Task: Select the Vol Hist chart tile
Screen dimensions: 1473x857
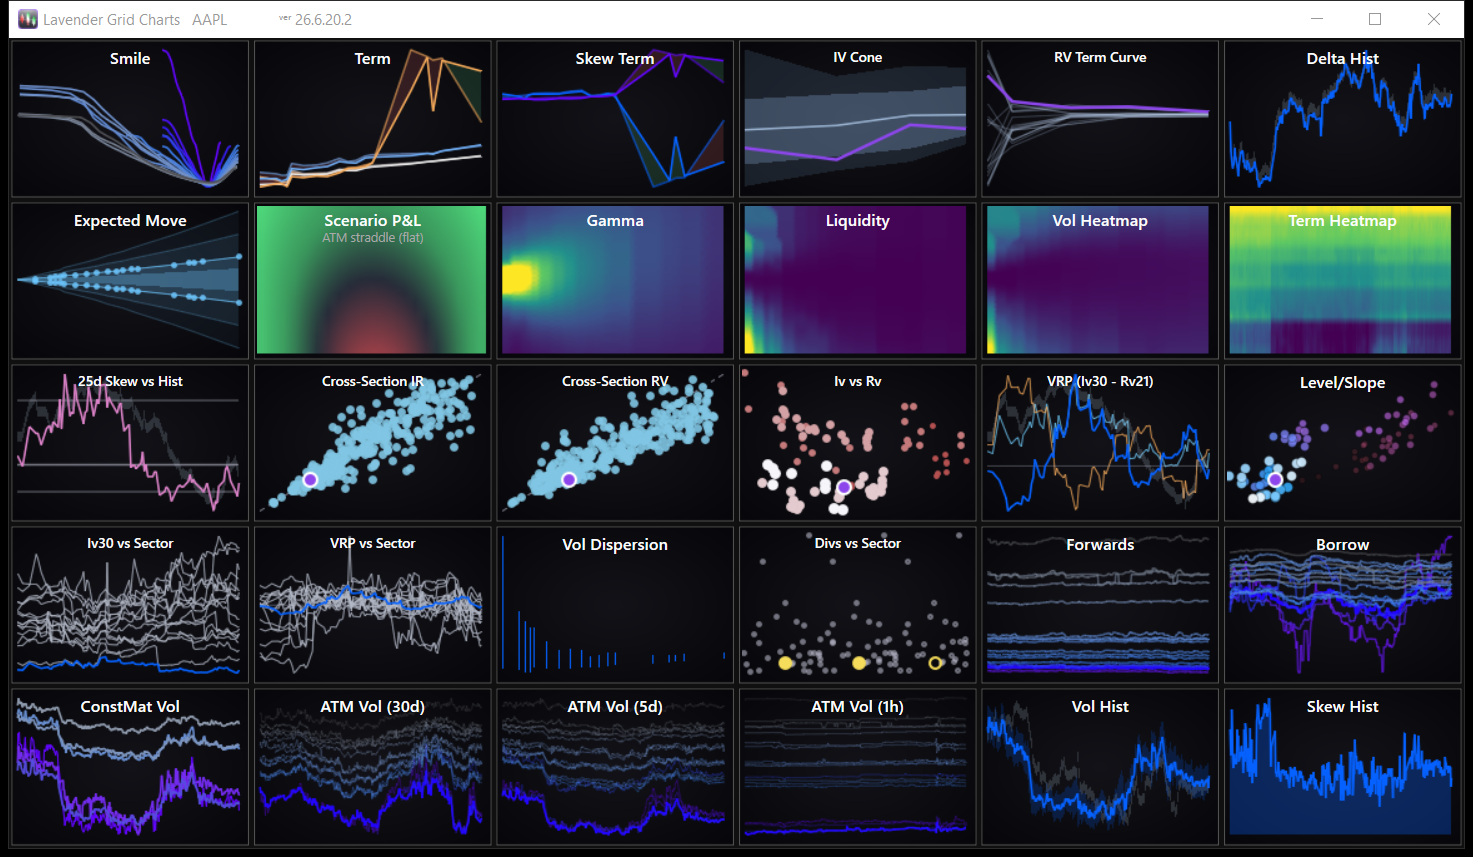Action: point(1100,767)
